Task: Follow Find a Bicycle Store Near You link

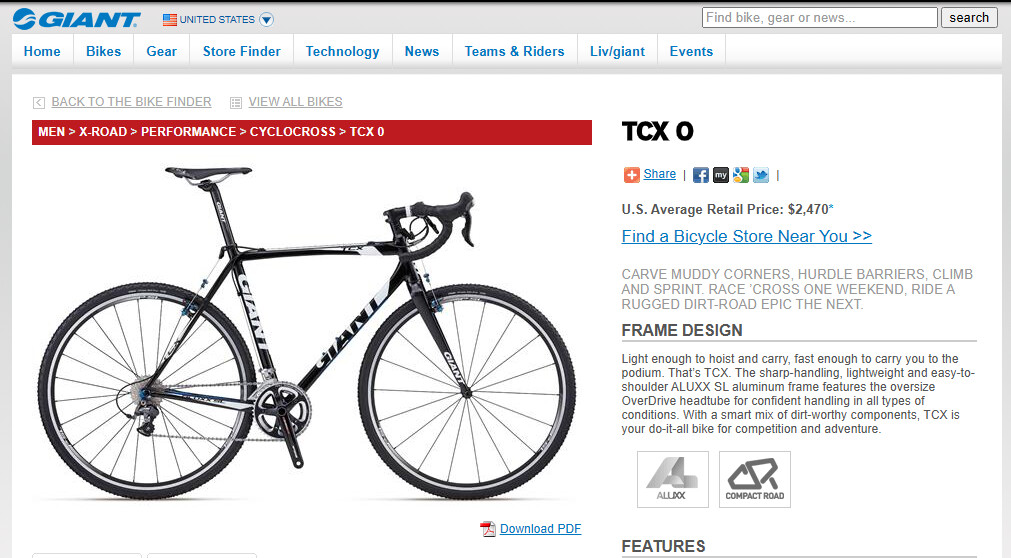Action: (x=746, y=236)
